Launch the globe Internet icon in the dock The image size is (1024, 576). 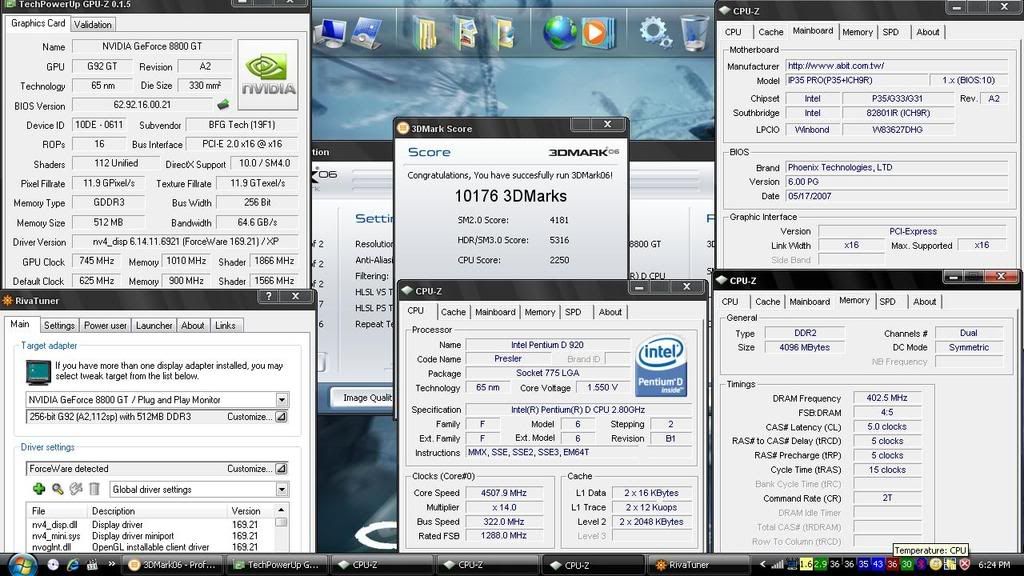coord(559,32)
